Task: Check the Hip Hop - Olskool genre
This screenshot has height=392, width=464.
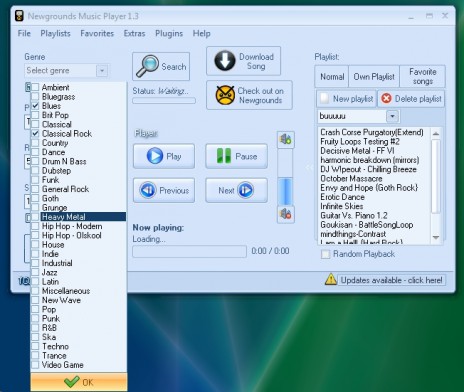Action: coord(35,235)
